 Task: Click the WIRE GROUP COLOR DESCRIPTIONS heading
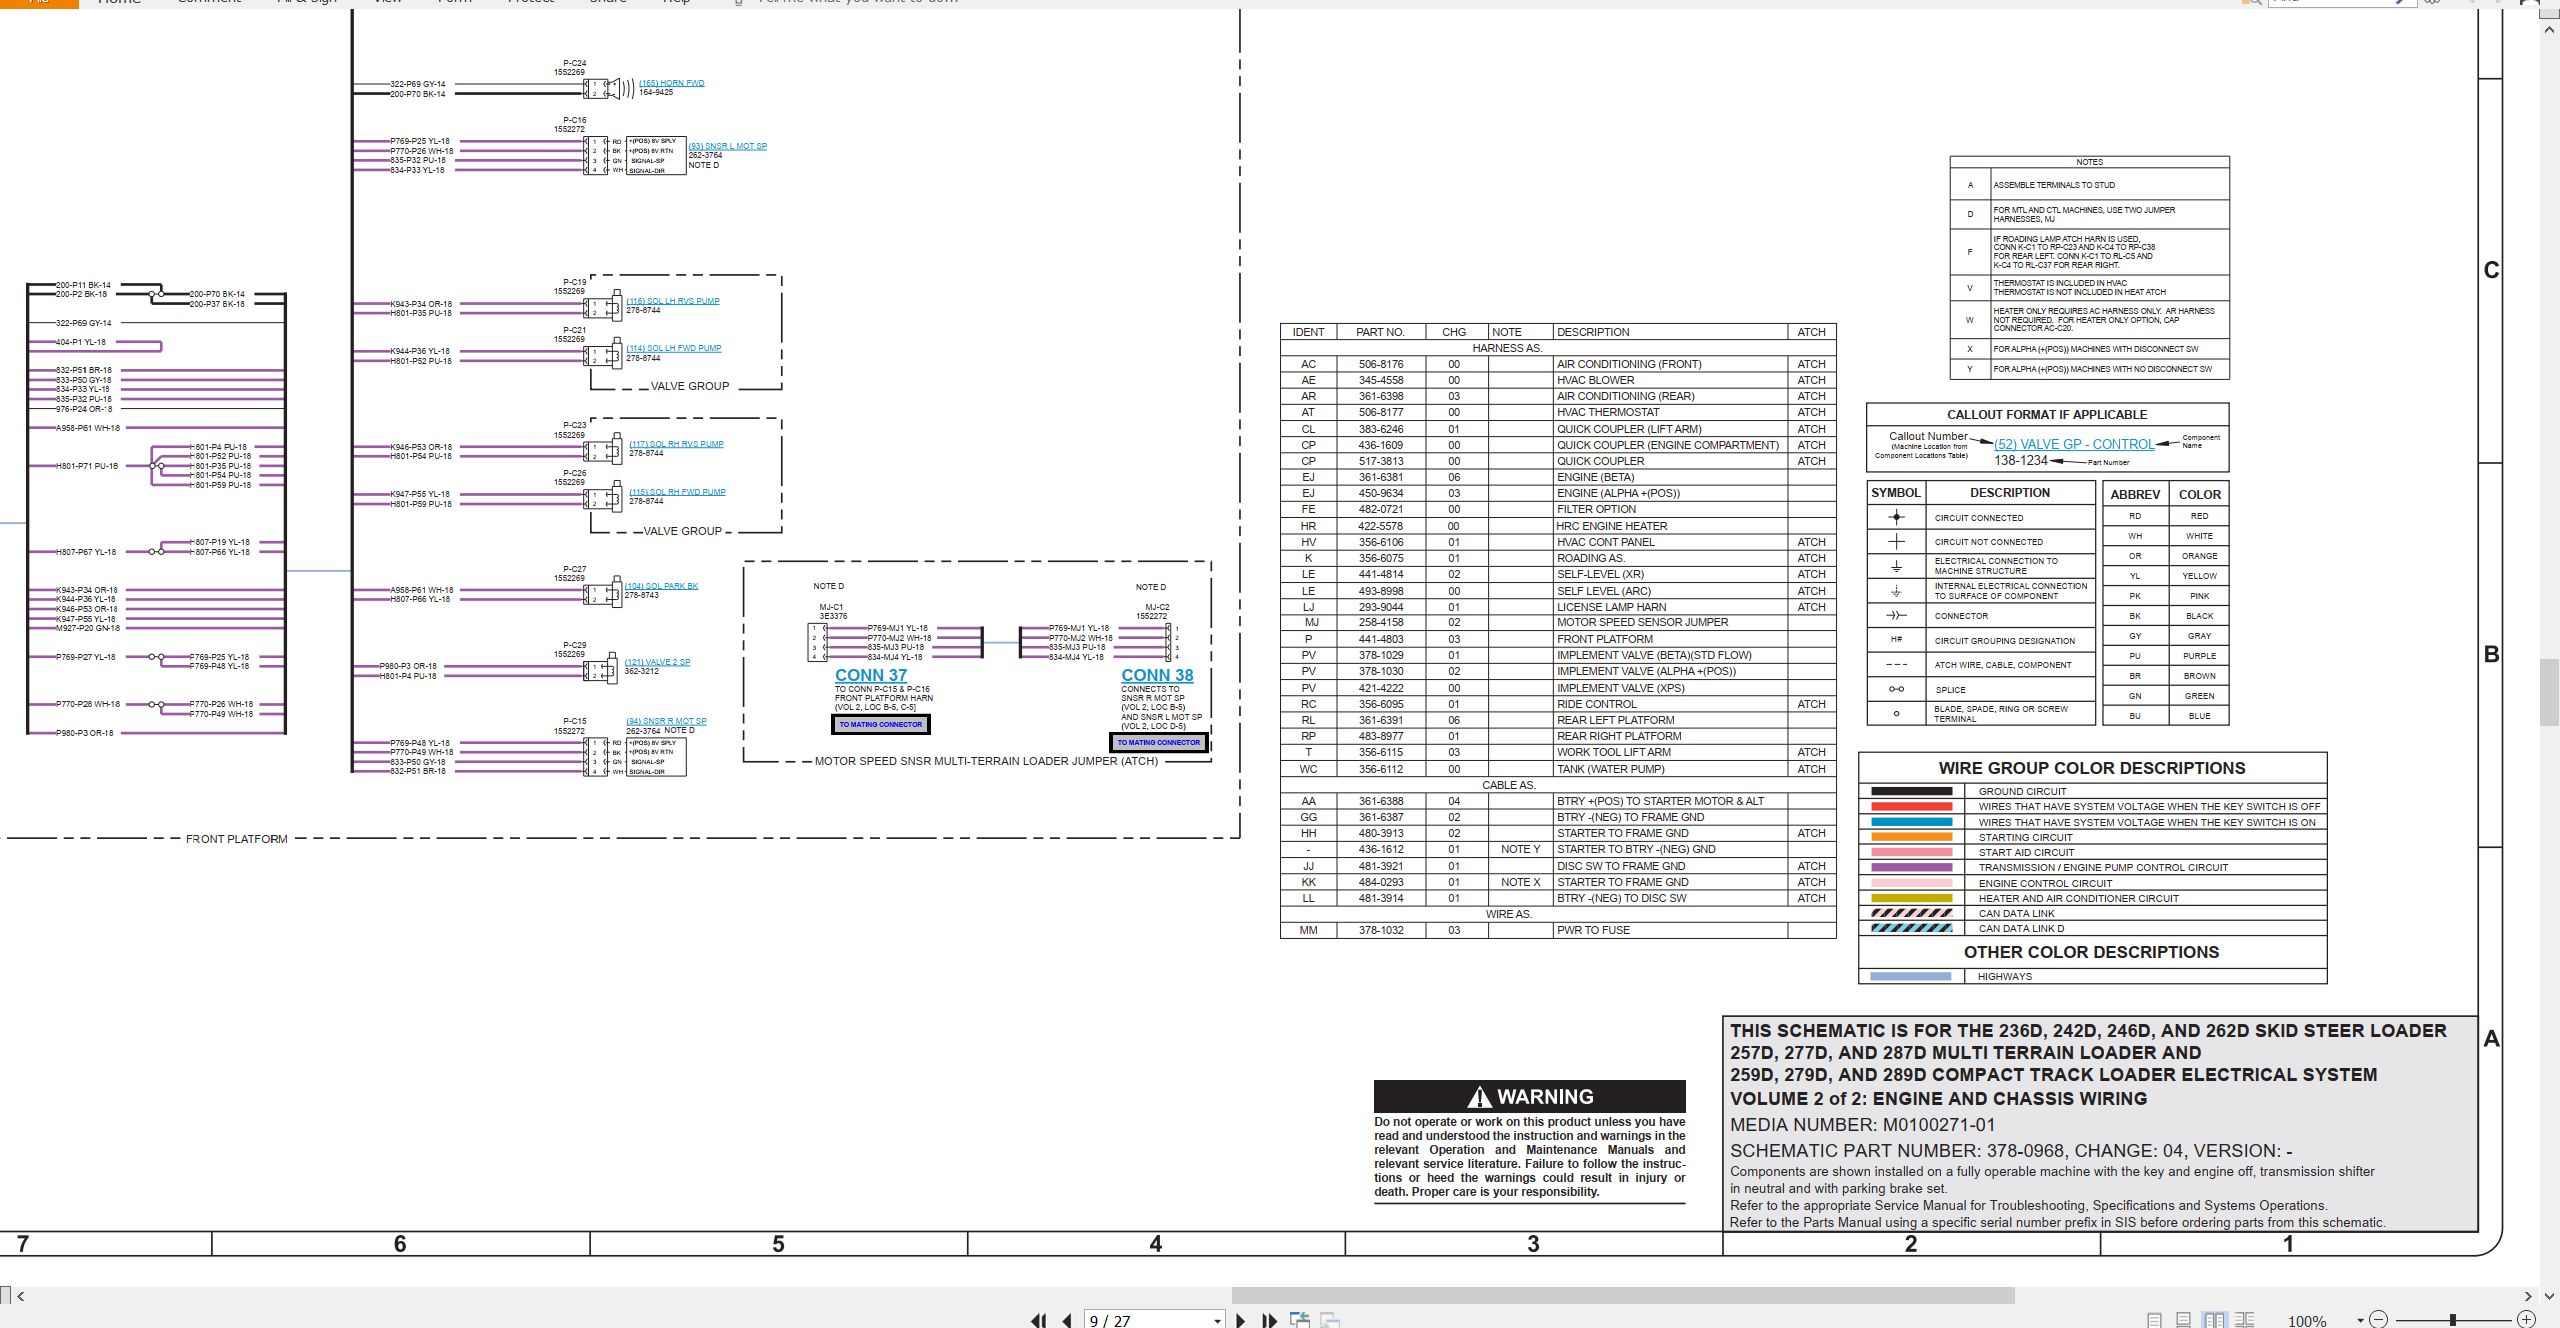point(2092,768)
